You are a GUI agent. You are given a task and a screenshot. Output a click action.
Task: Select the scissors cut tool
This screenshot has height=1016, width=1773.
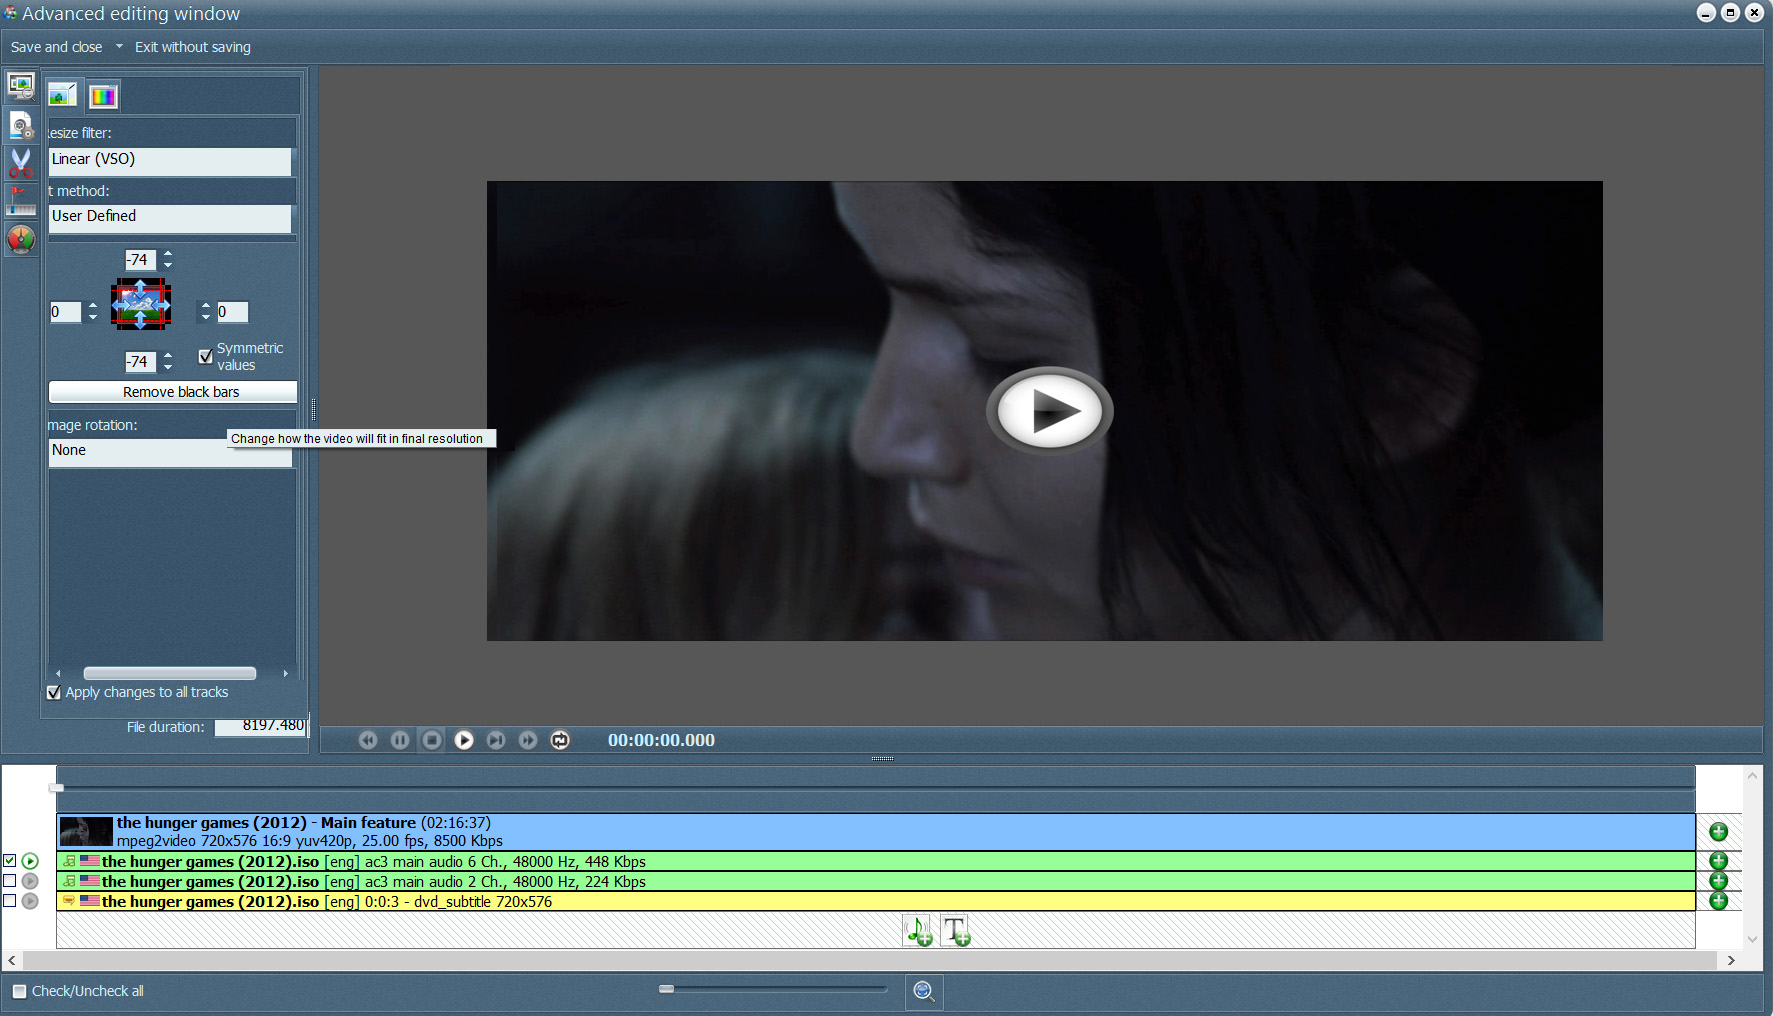tap(21, 162)
